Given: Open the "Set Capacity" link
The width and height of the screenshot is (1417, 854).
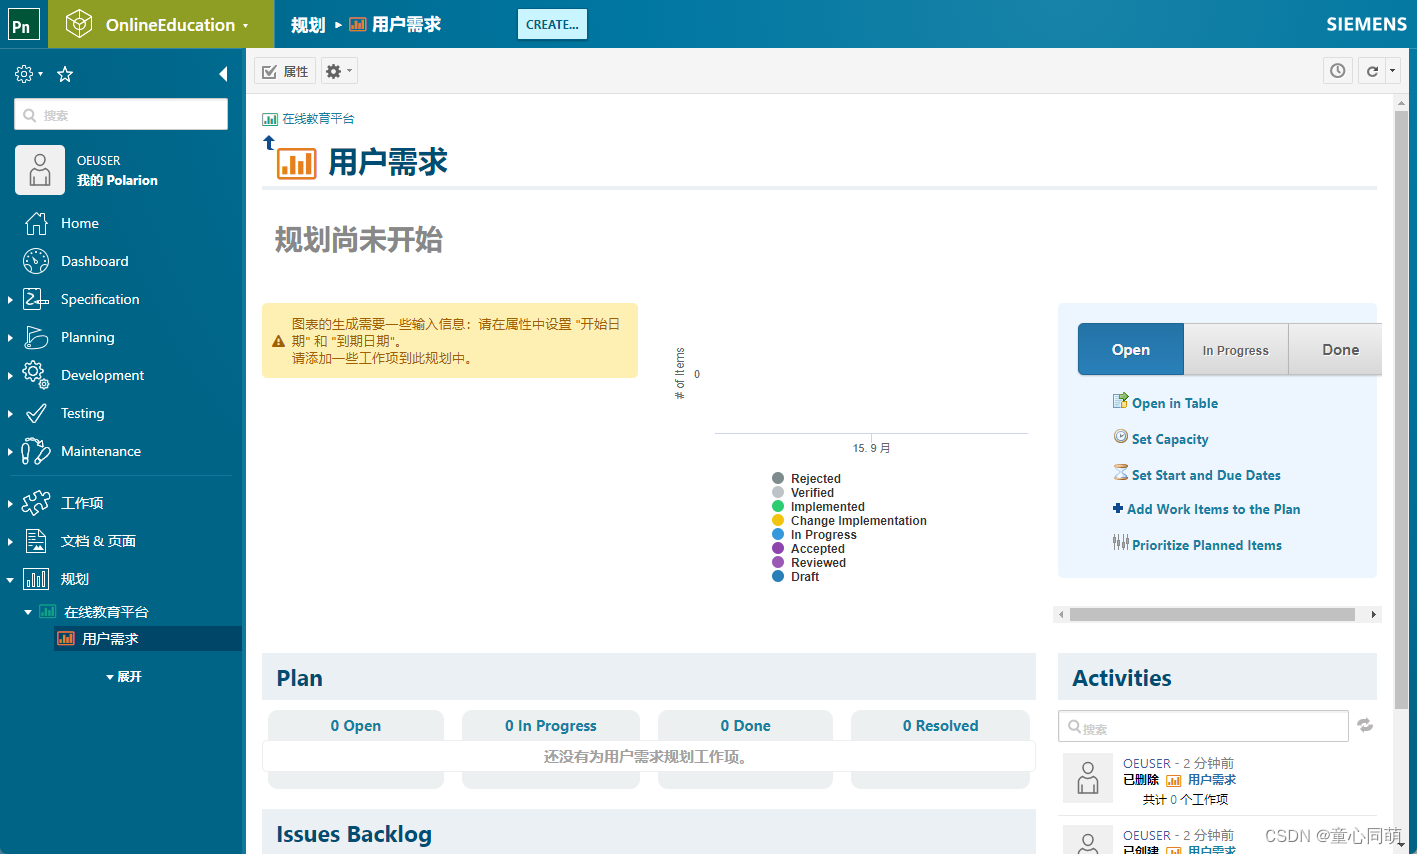Looking at the screenshot, I should coord(1169,439).
